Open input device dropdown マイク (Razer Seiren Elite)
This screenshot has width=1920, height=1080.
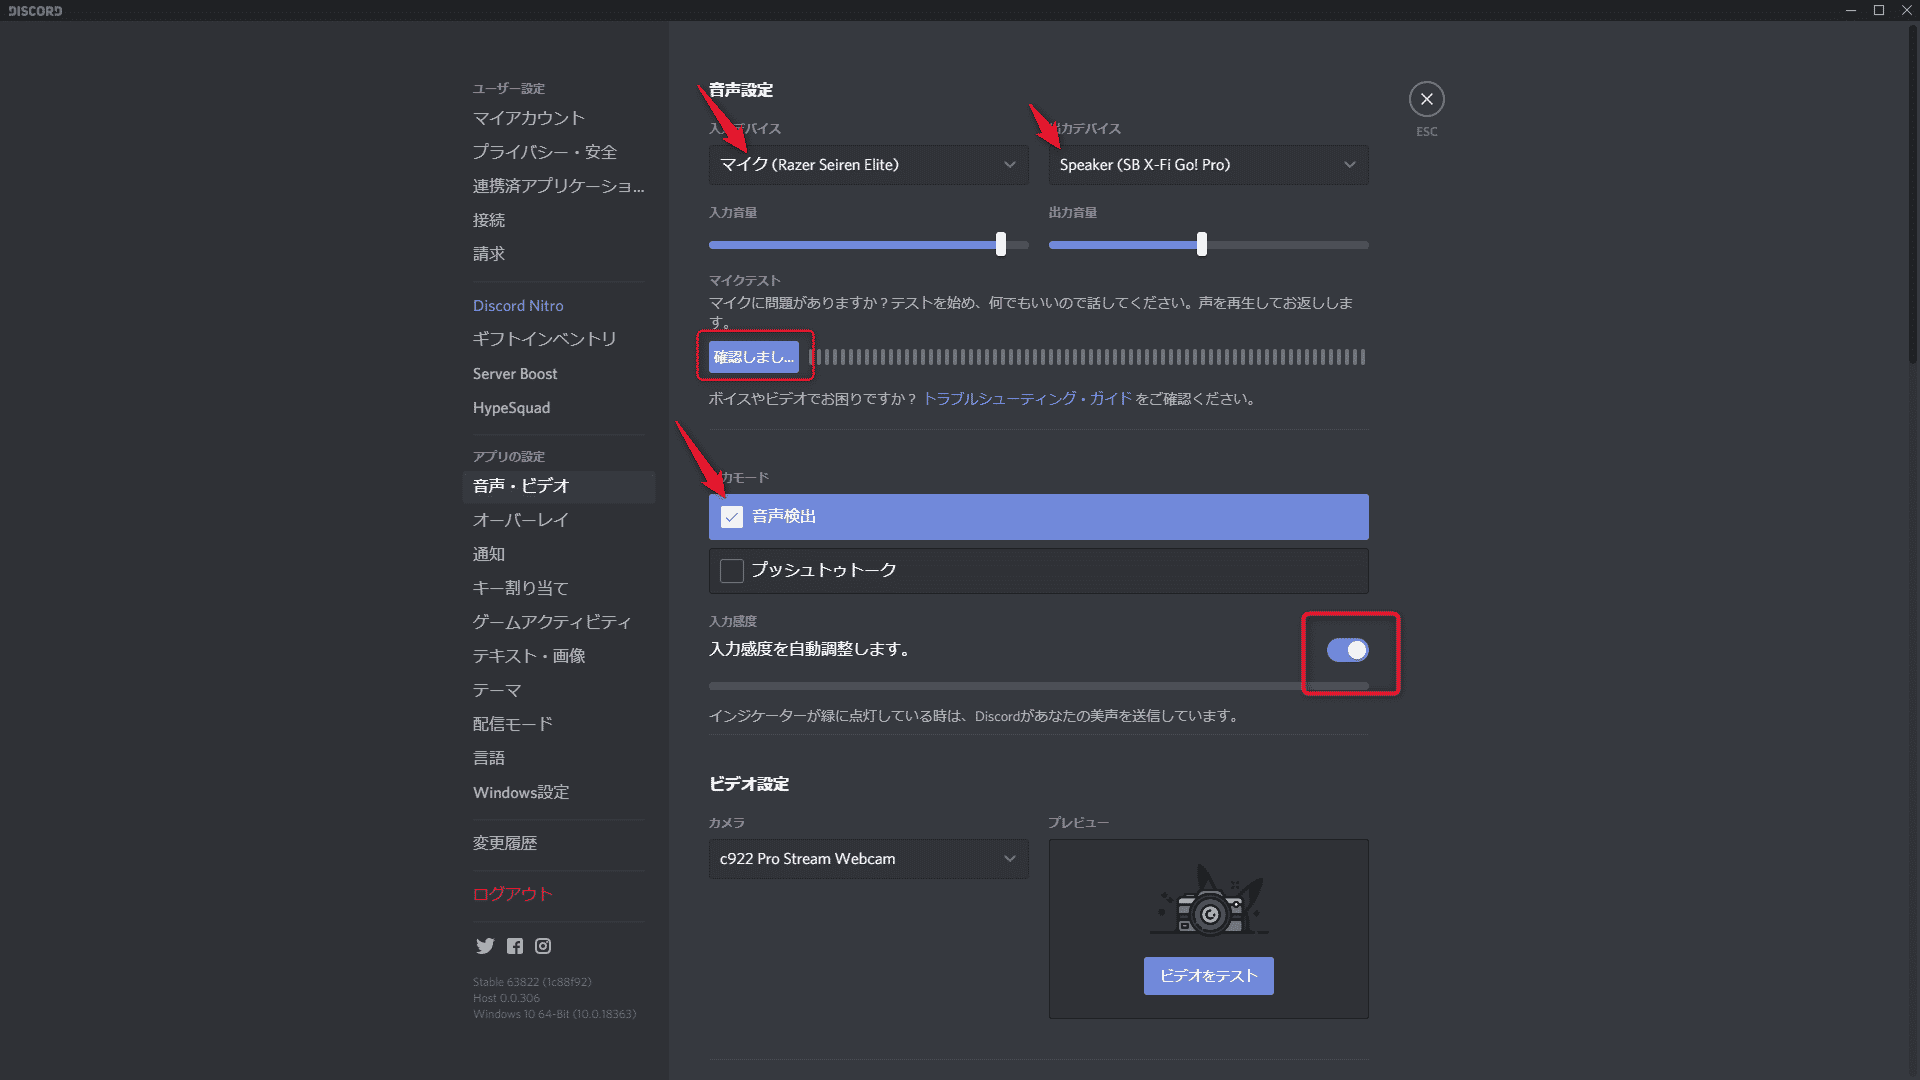pos(868,165)
